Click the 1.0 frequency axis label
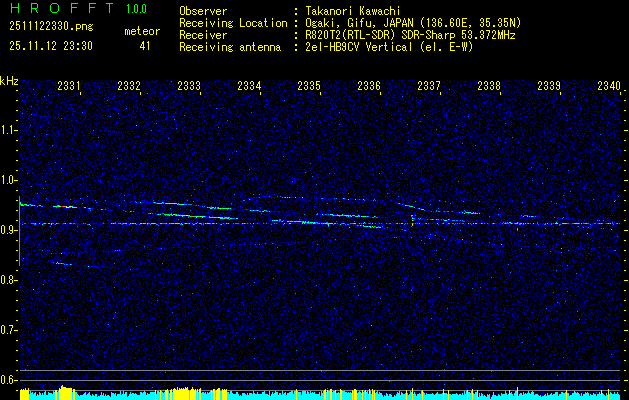The width and height of the screenshot is (629, 400). (9, 180)
